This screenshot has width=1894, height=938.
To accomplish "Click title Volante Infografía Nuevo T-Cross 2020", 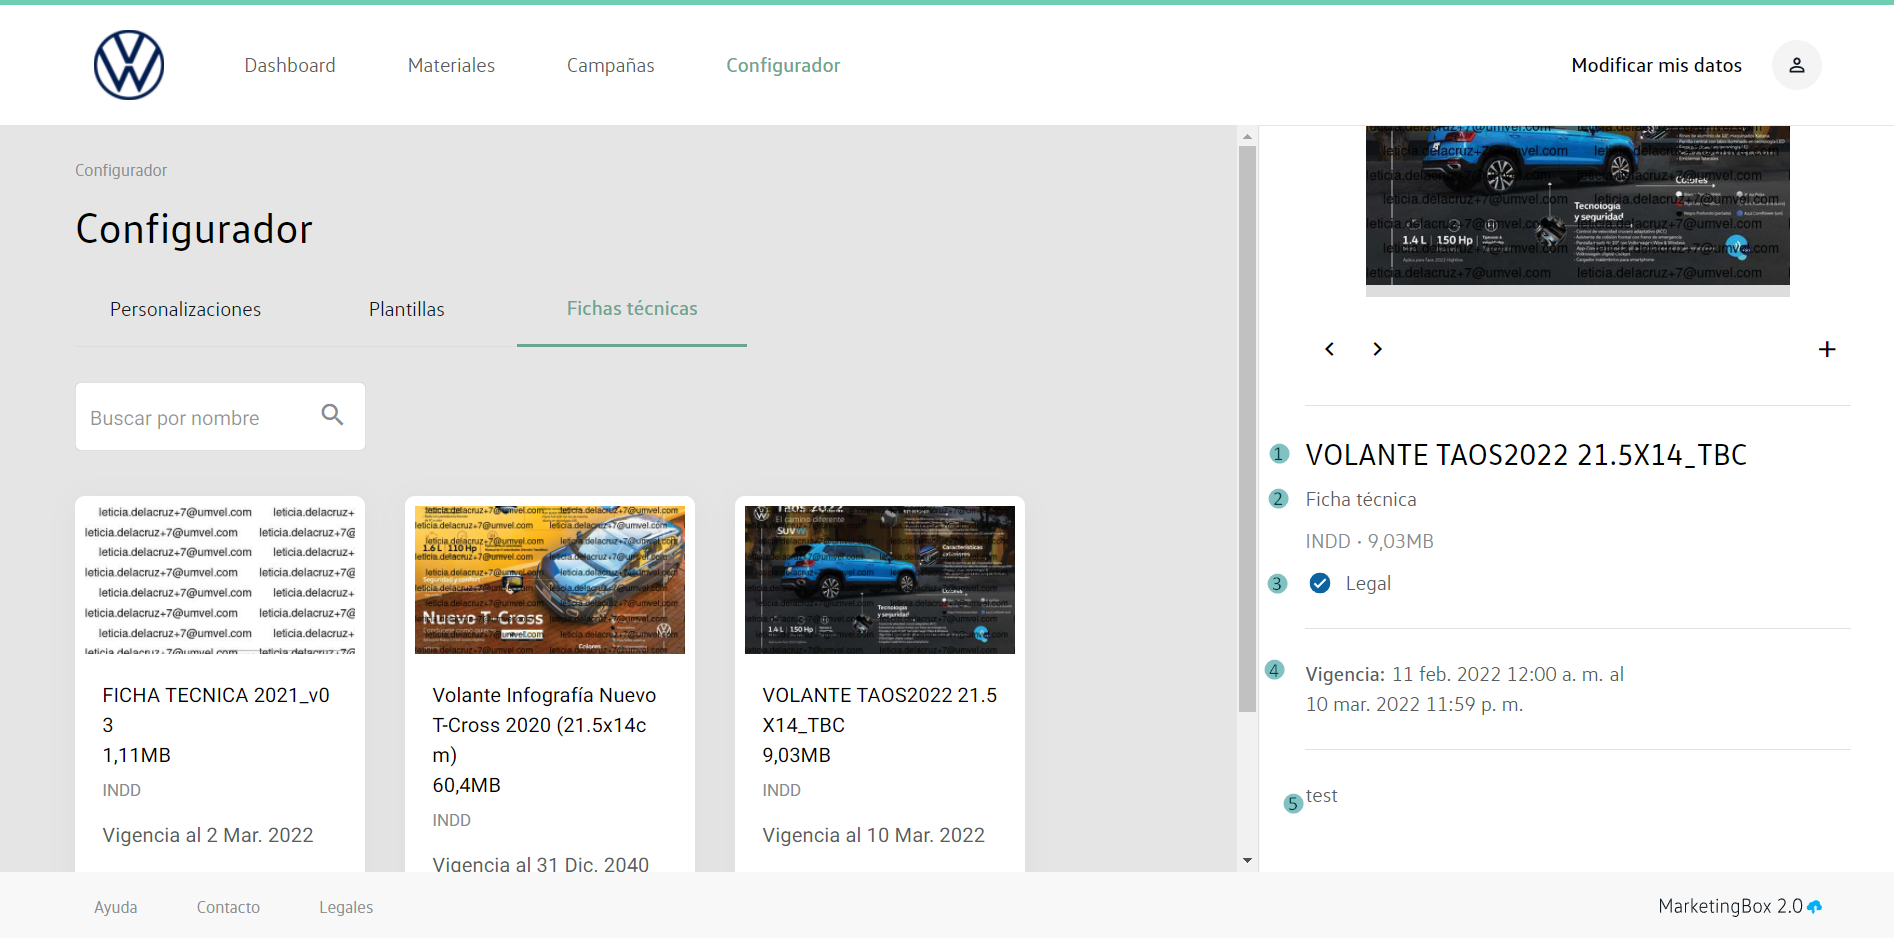I will 544,725.
